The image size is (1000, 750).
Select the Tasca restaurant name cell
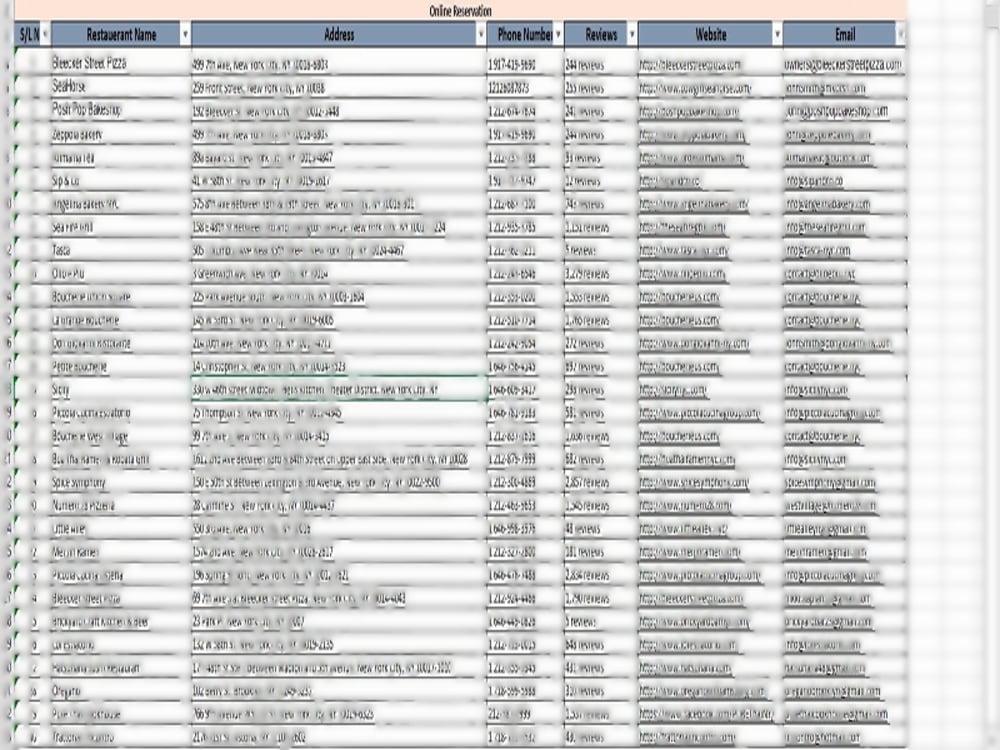pyautogui.click(x=121, y=250)
